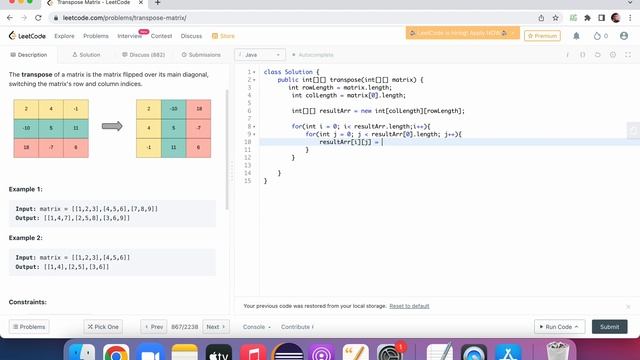Click the description panel scrollbar
640x360 pixels.
[x=227, y=149]
